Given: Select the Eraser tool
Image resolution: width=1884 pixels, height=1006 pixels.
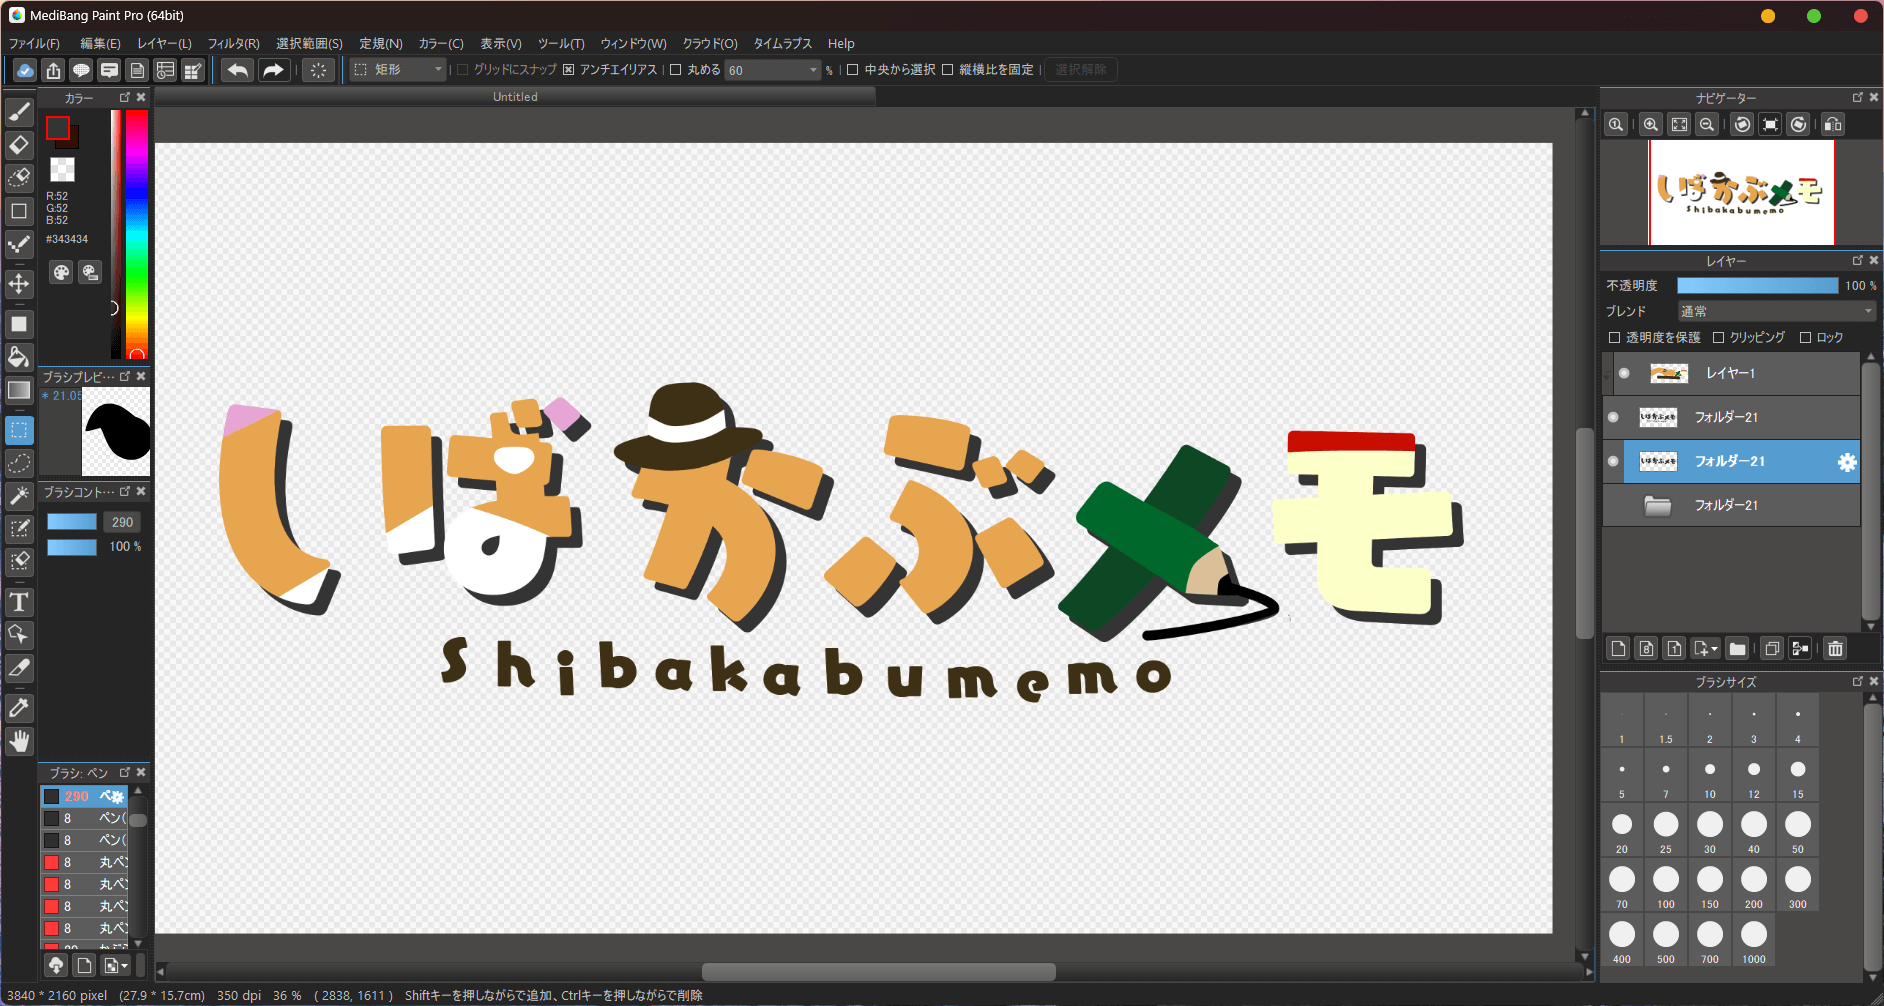Looking at the screenshot, I should 19,145.
